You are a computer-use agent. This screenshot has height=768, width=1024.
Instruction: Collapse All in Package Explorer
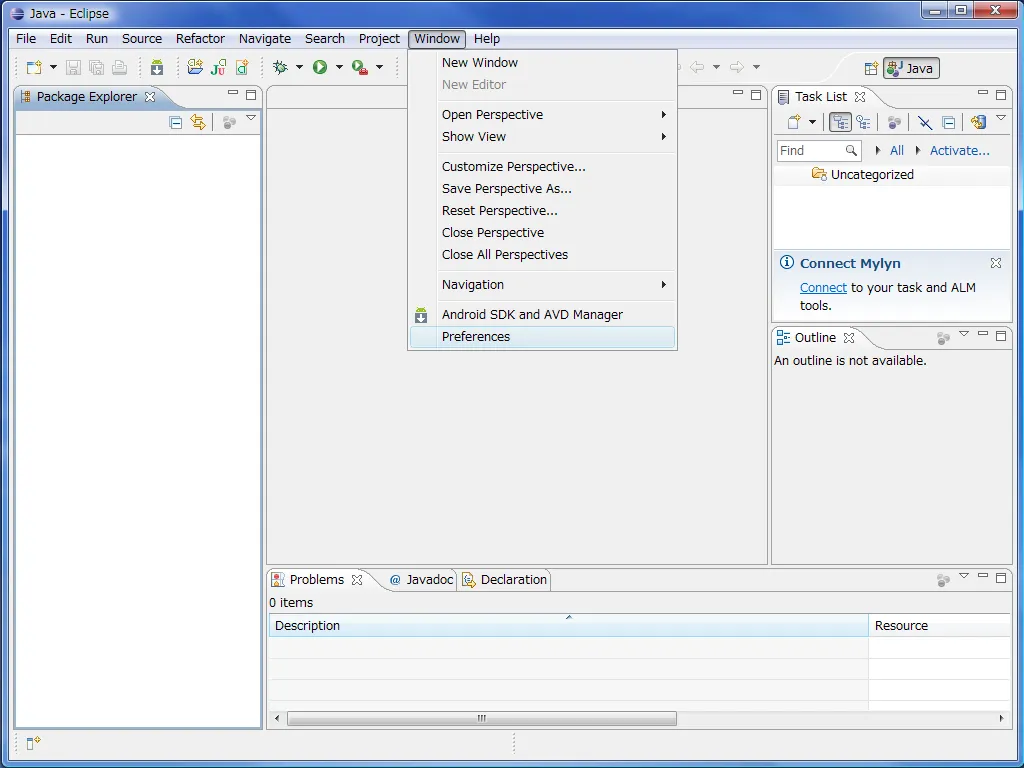coord(175,122)
